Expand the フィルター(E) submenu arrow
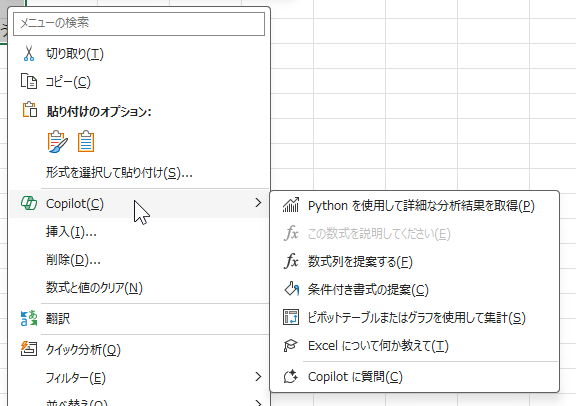Screen dimensions: 576x406 pyautogui.click(x=258, y=377)
